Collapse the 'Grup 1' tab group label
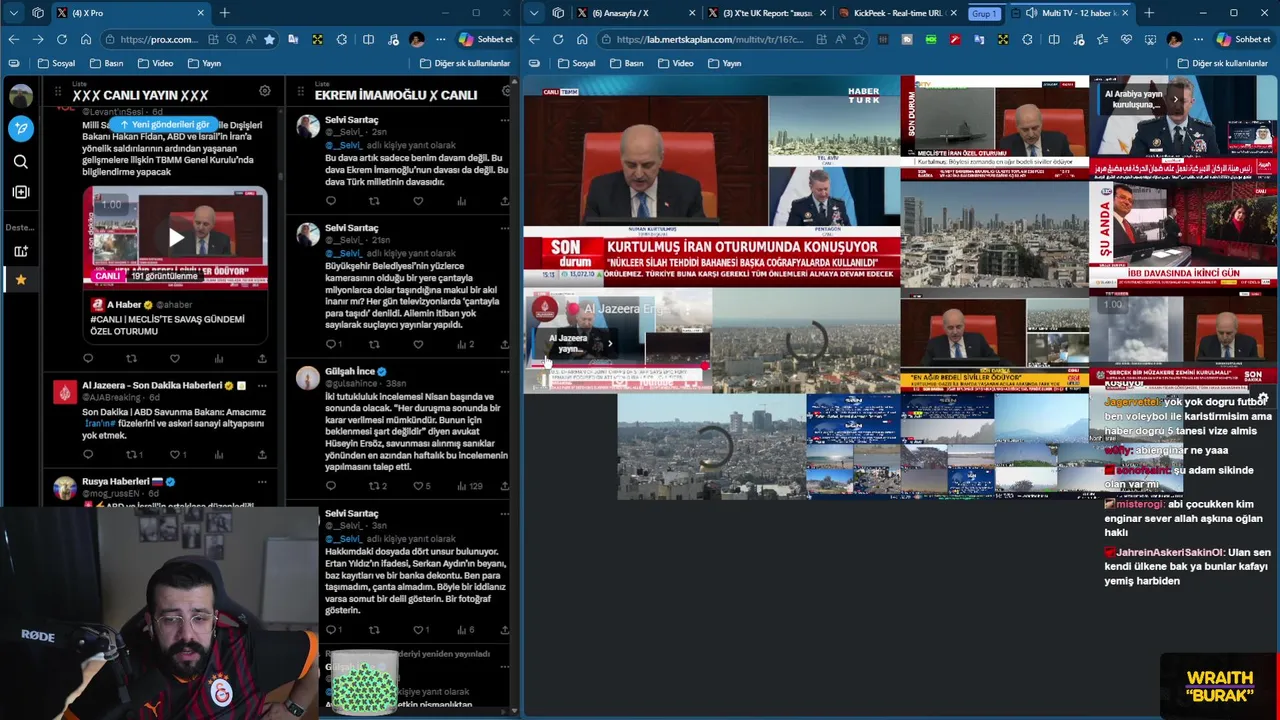The image size is (1280, 720). click(x=984, y=13)
